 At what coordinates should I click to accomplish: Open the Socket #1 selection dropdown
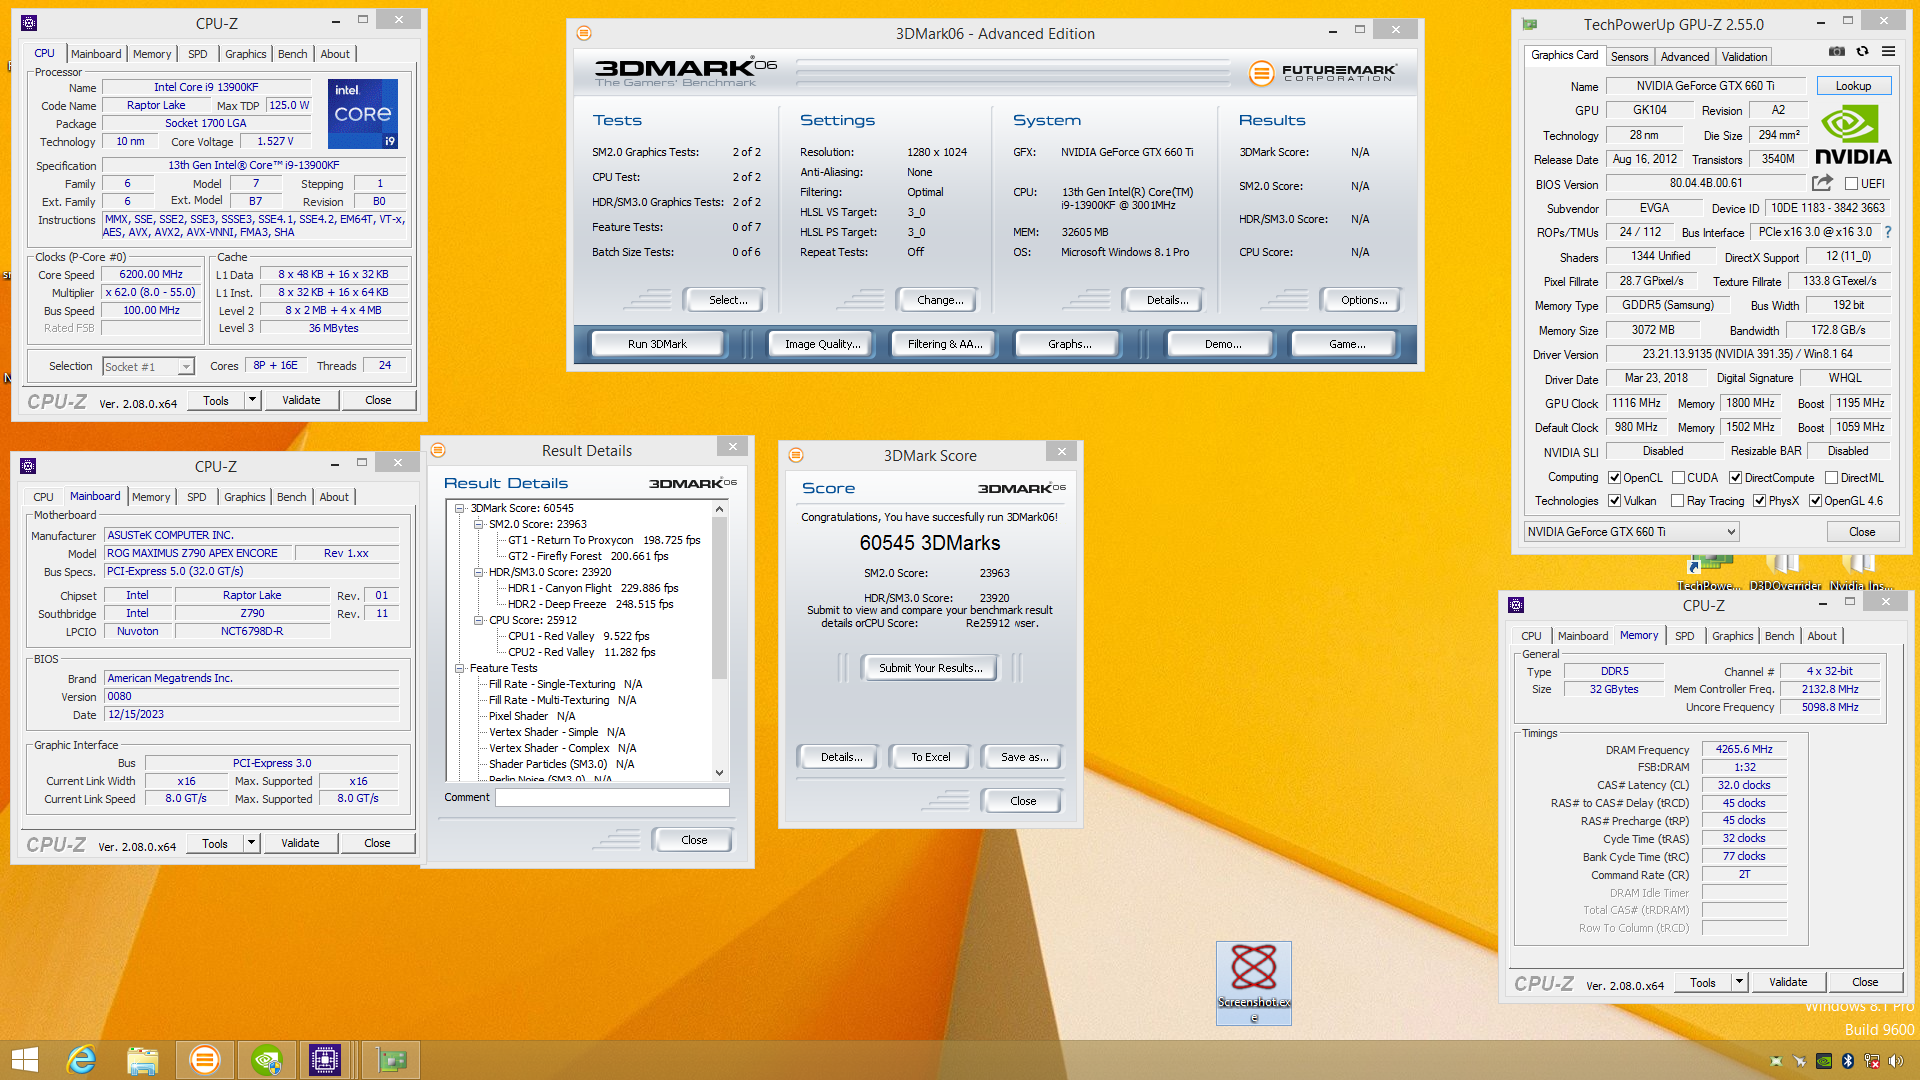(x=148, y=367)
